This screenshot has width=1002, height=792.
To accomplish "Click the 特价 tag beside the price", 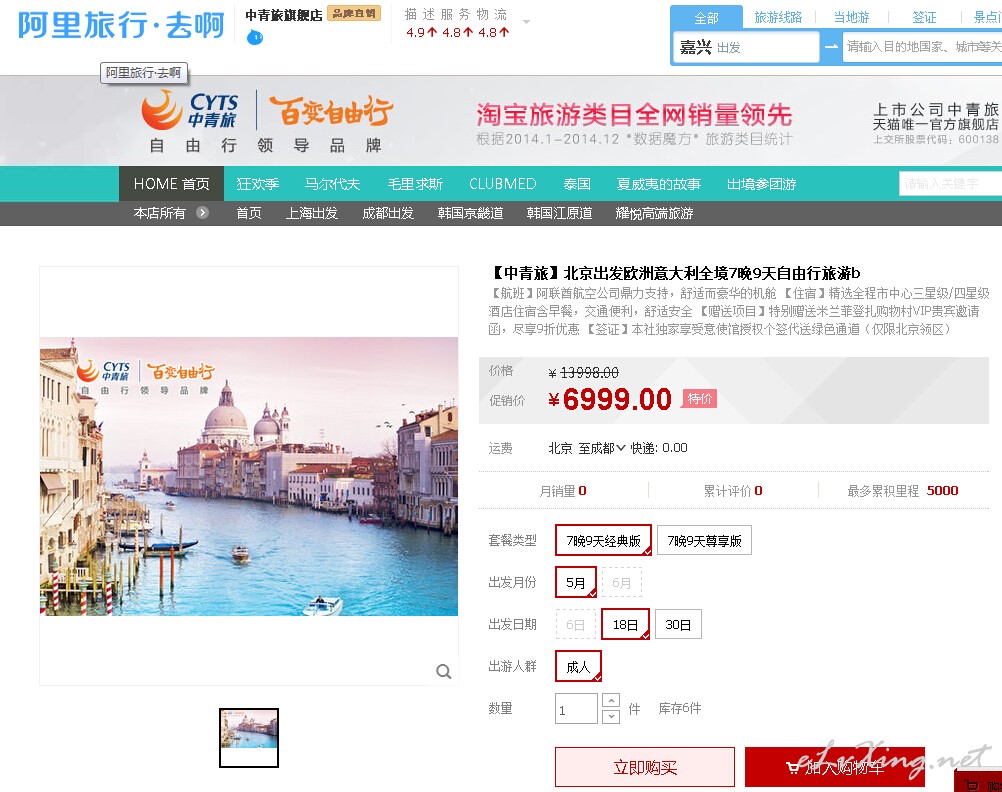I will point(700,399).
